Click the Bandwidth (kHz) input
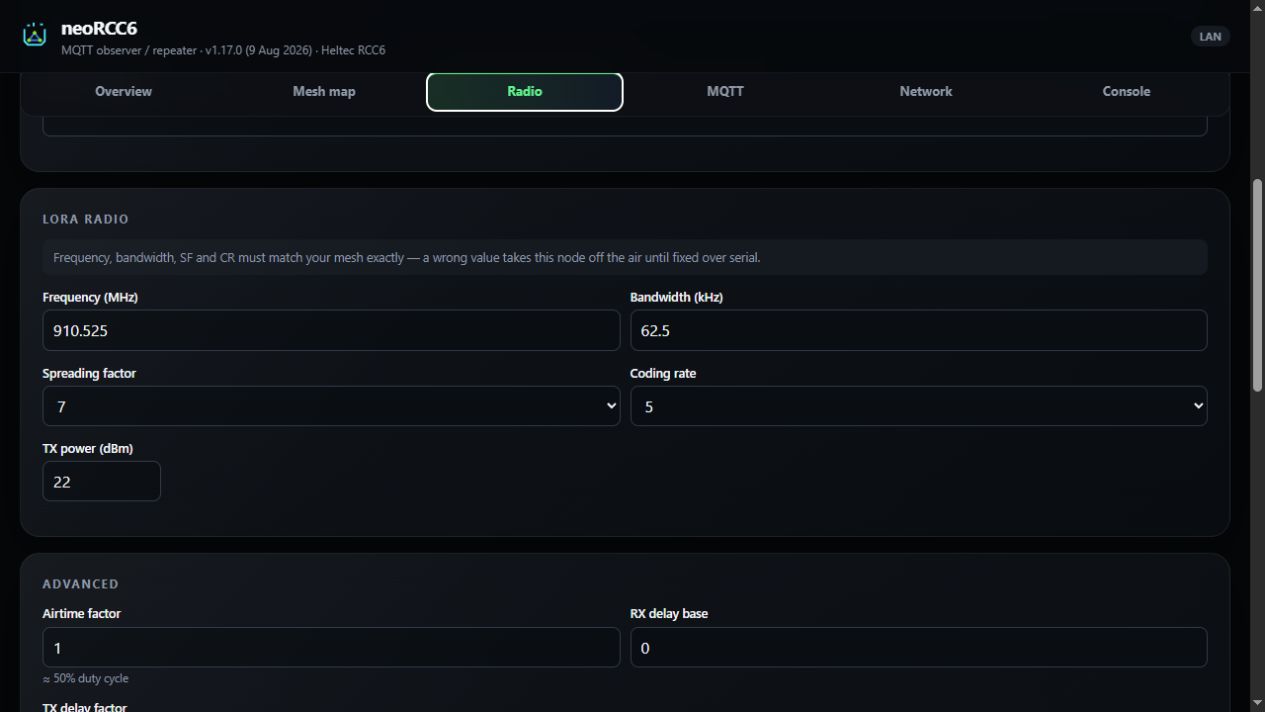This screenshot has width=1265, height=712. (x=918, y=330)
